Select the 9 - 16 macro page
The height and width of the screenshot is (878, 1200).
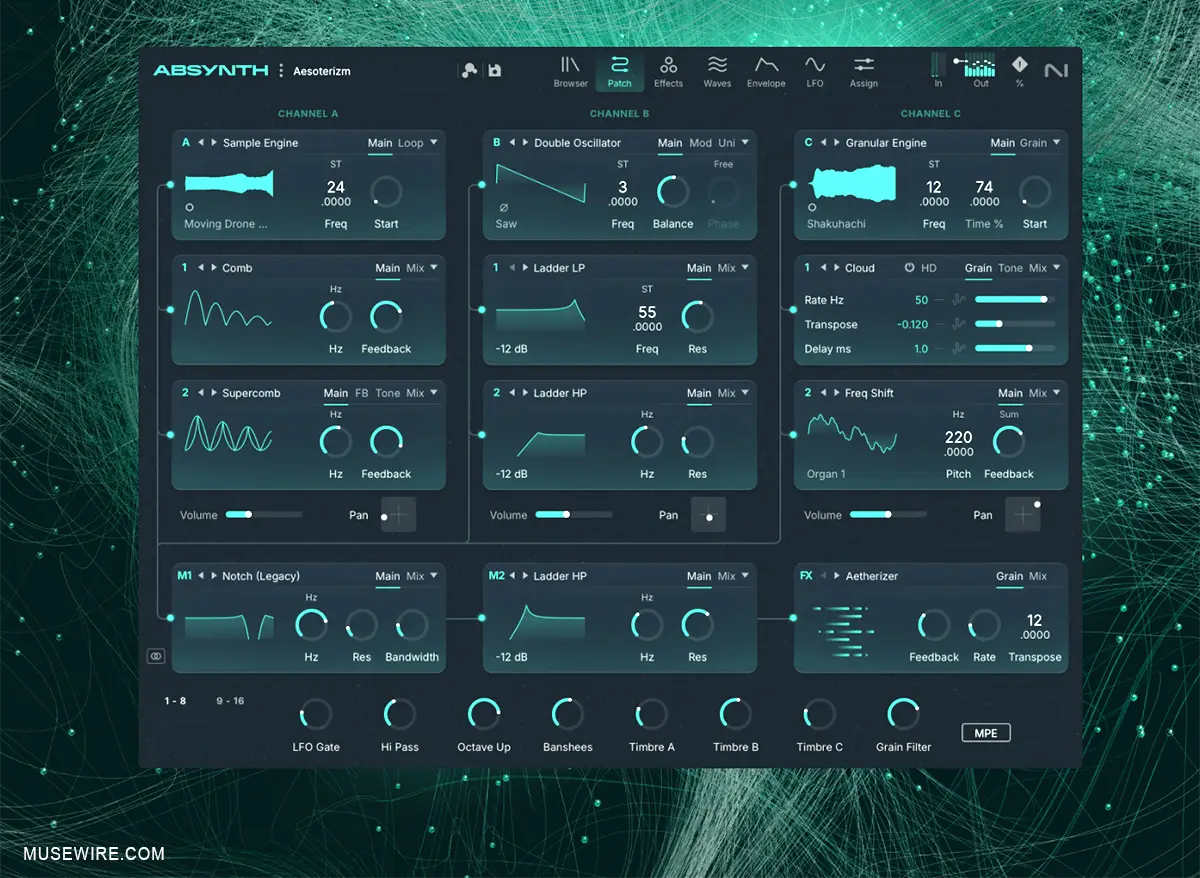pos(230,701)
